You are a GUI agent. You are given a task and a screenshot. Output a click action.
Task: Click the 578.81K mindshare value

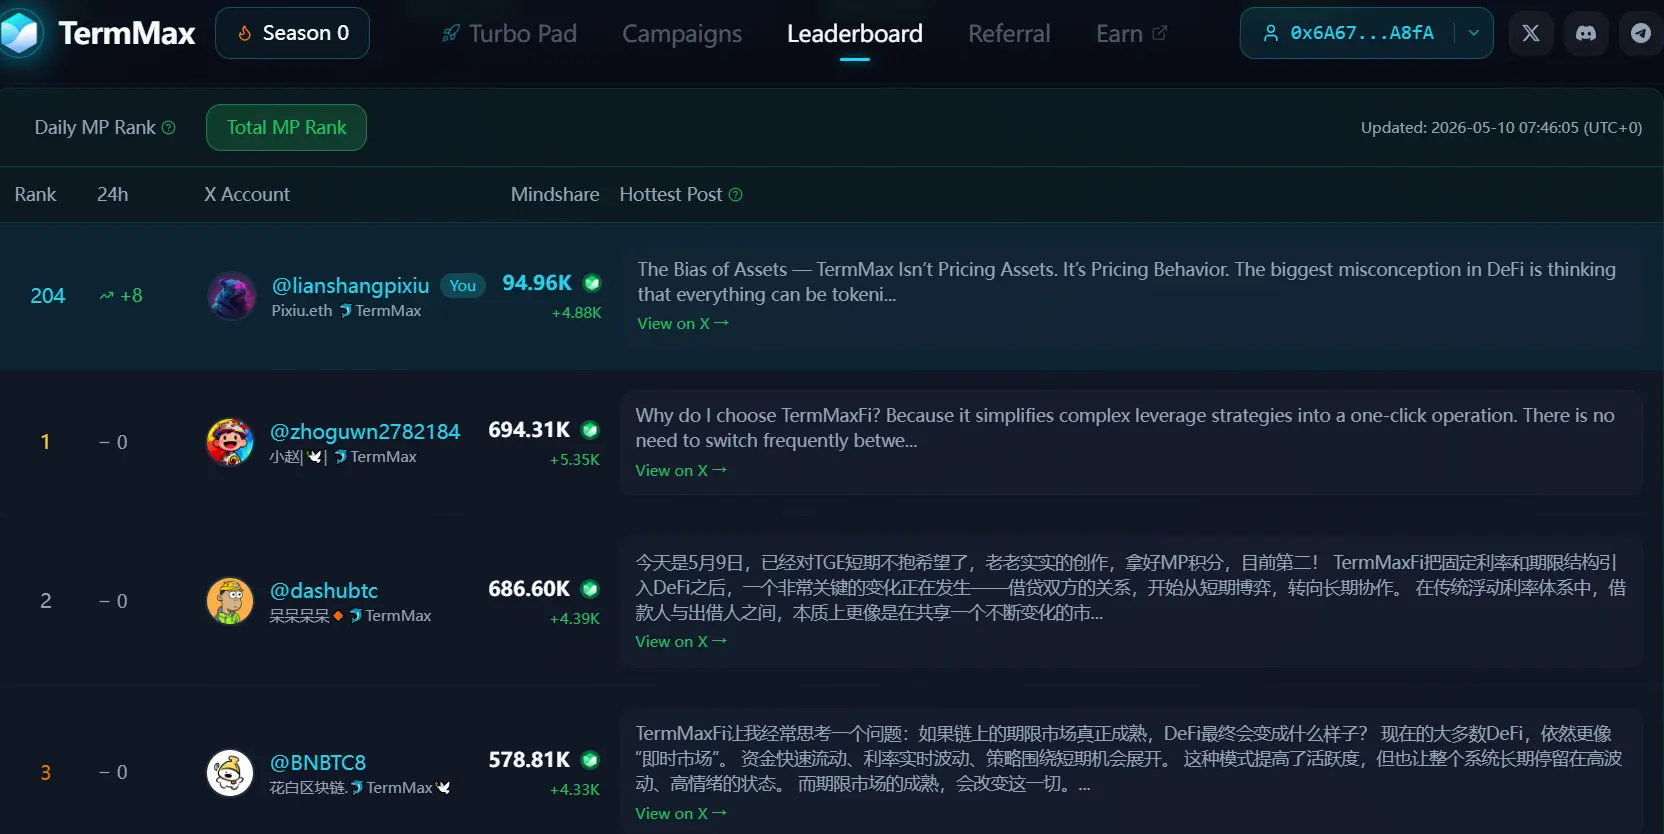click(529, 760)
